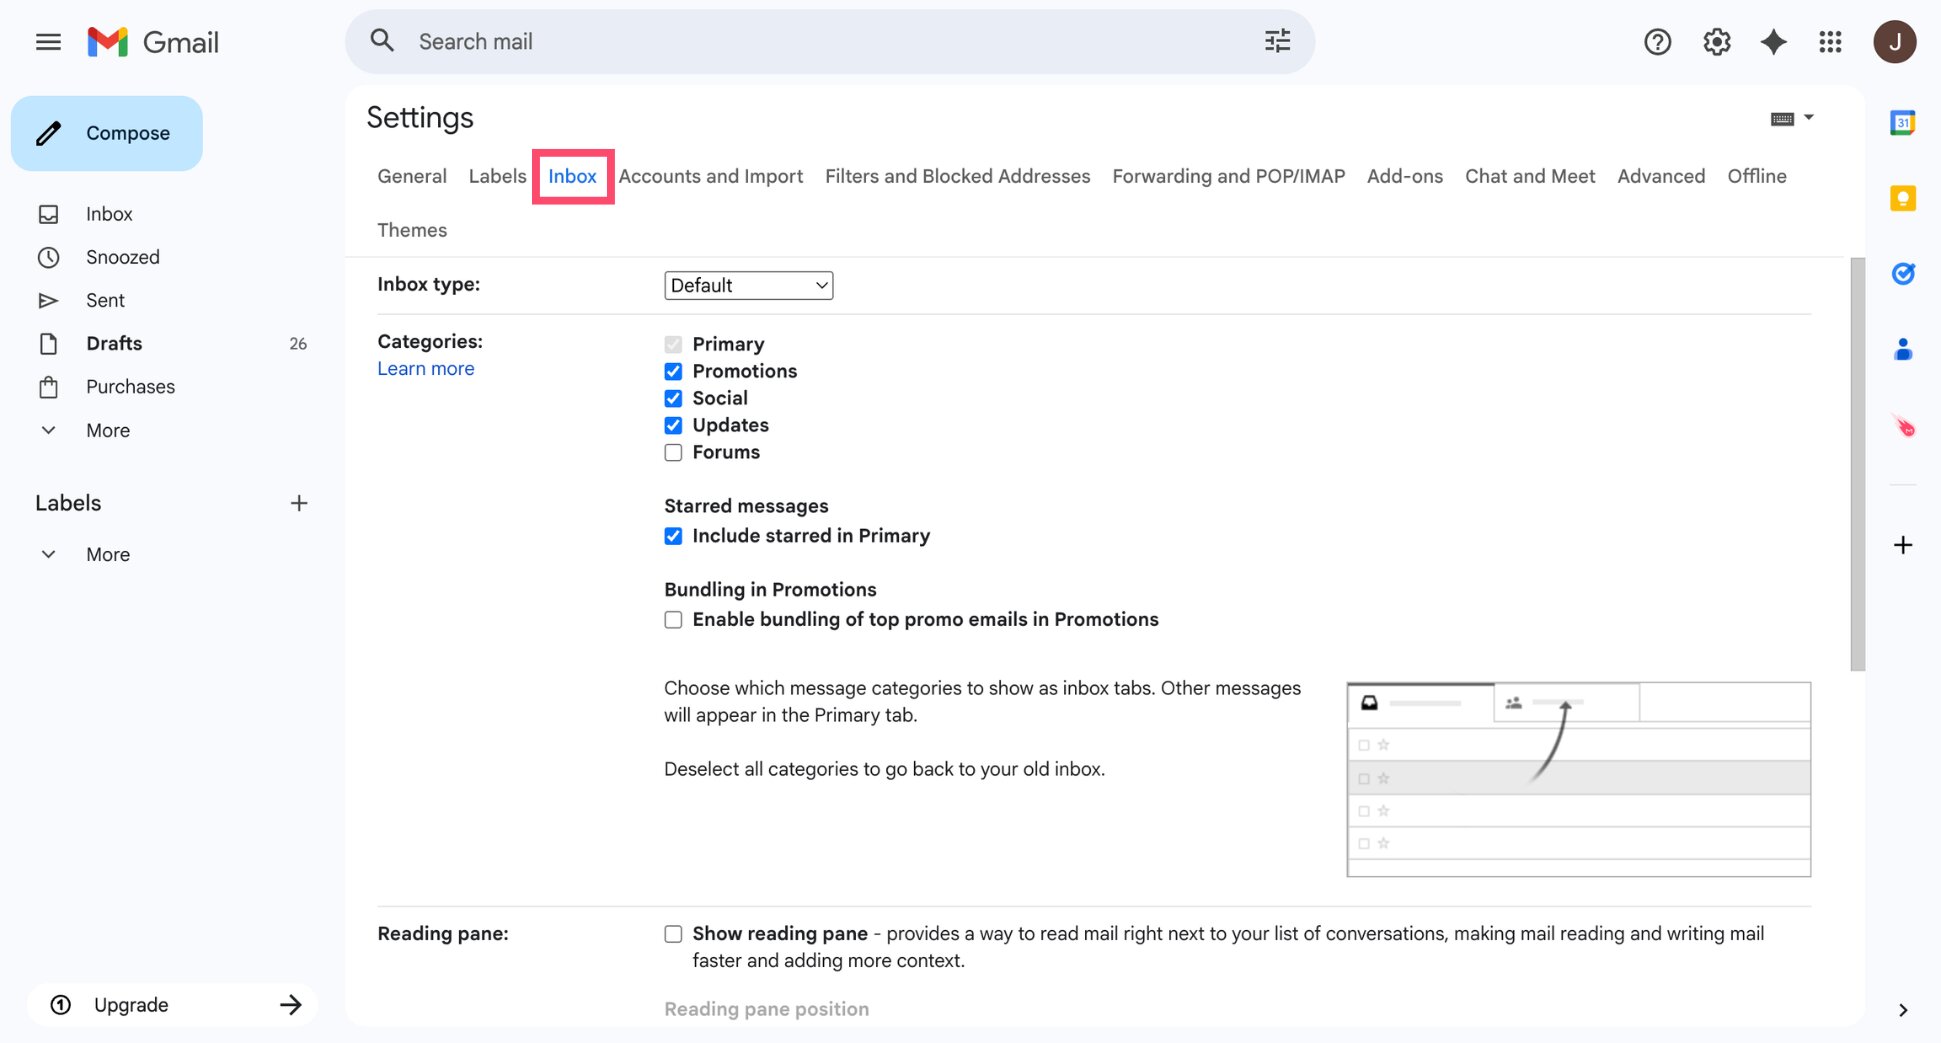Open the Drafts folder
1941x1043 pixels.
pos(114,344)
